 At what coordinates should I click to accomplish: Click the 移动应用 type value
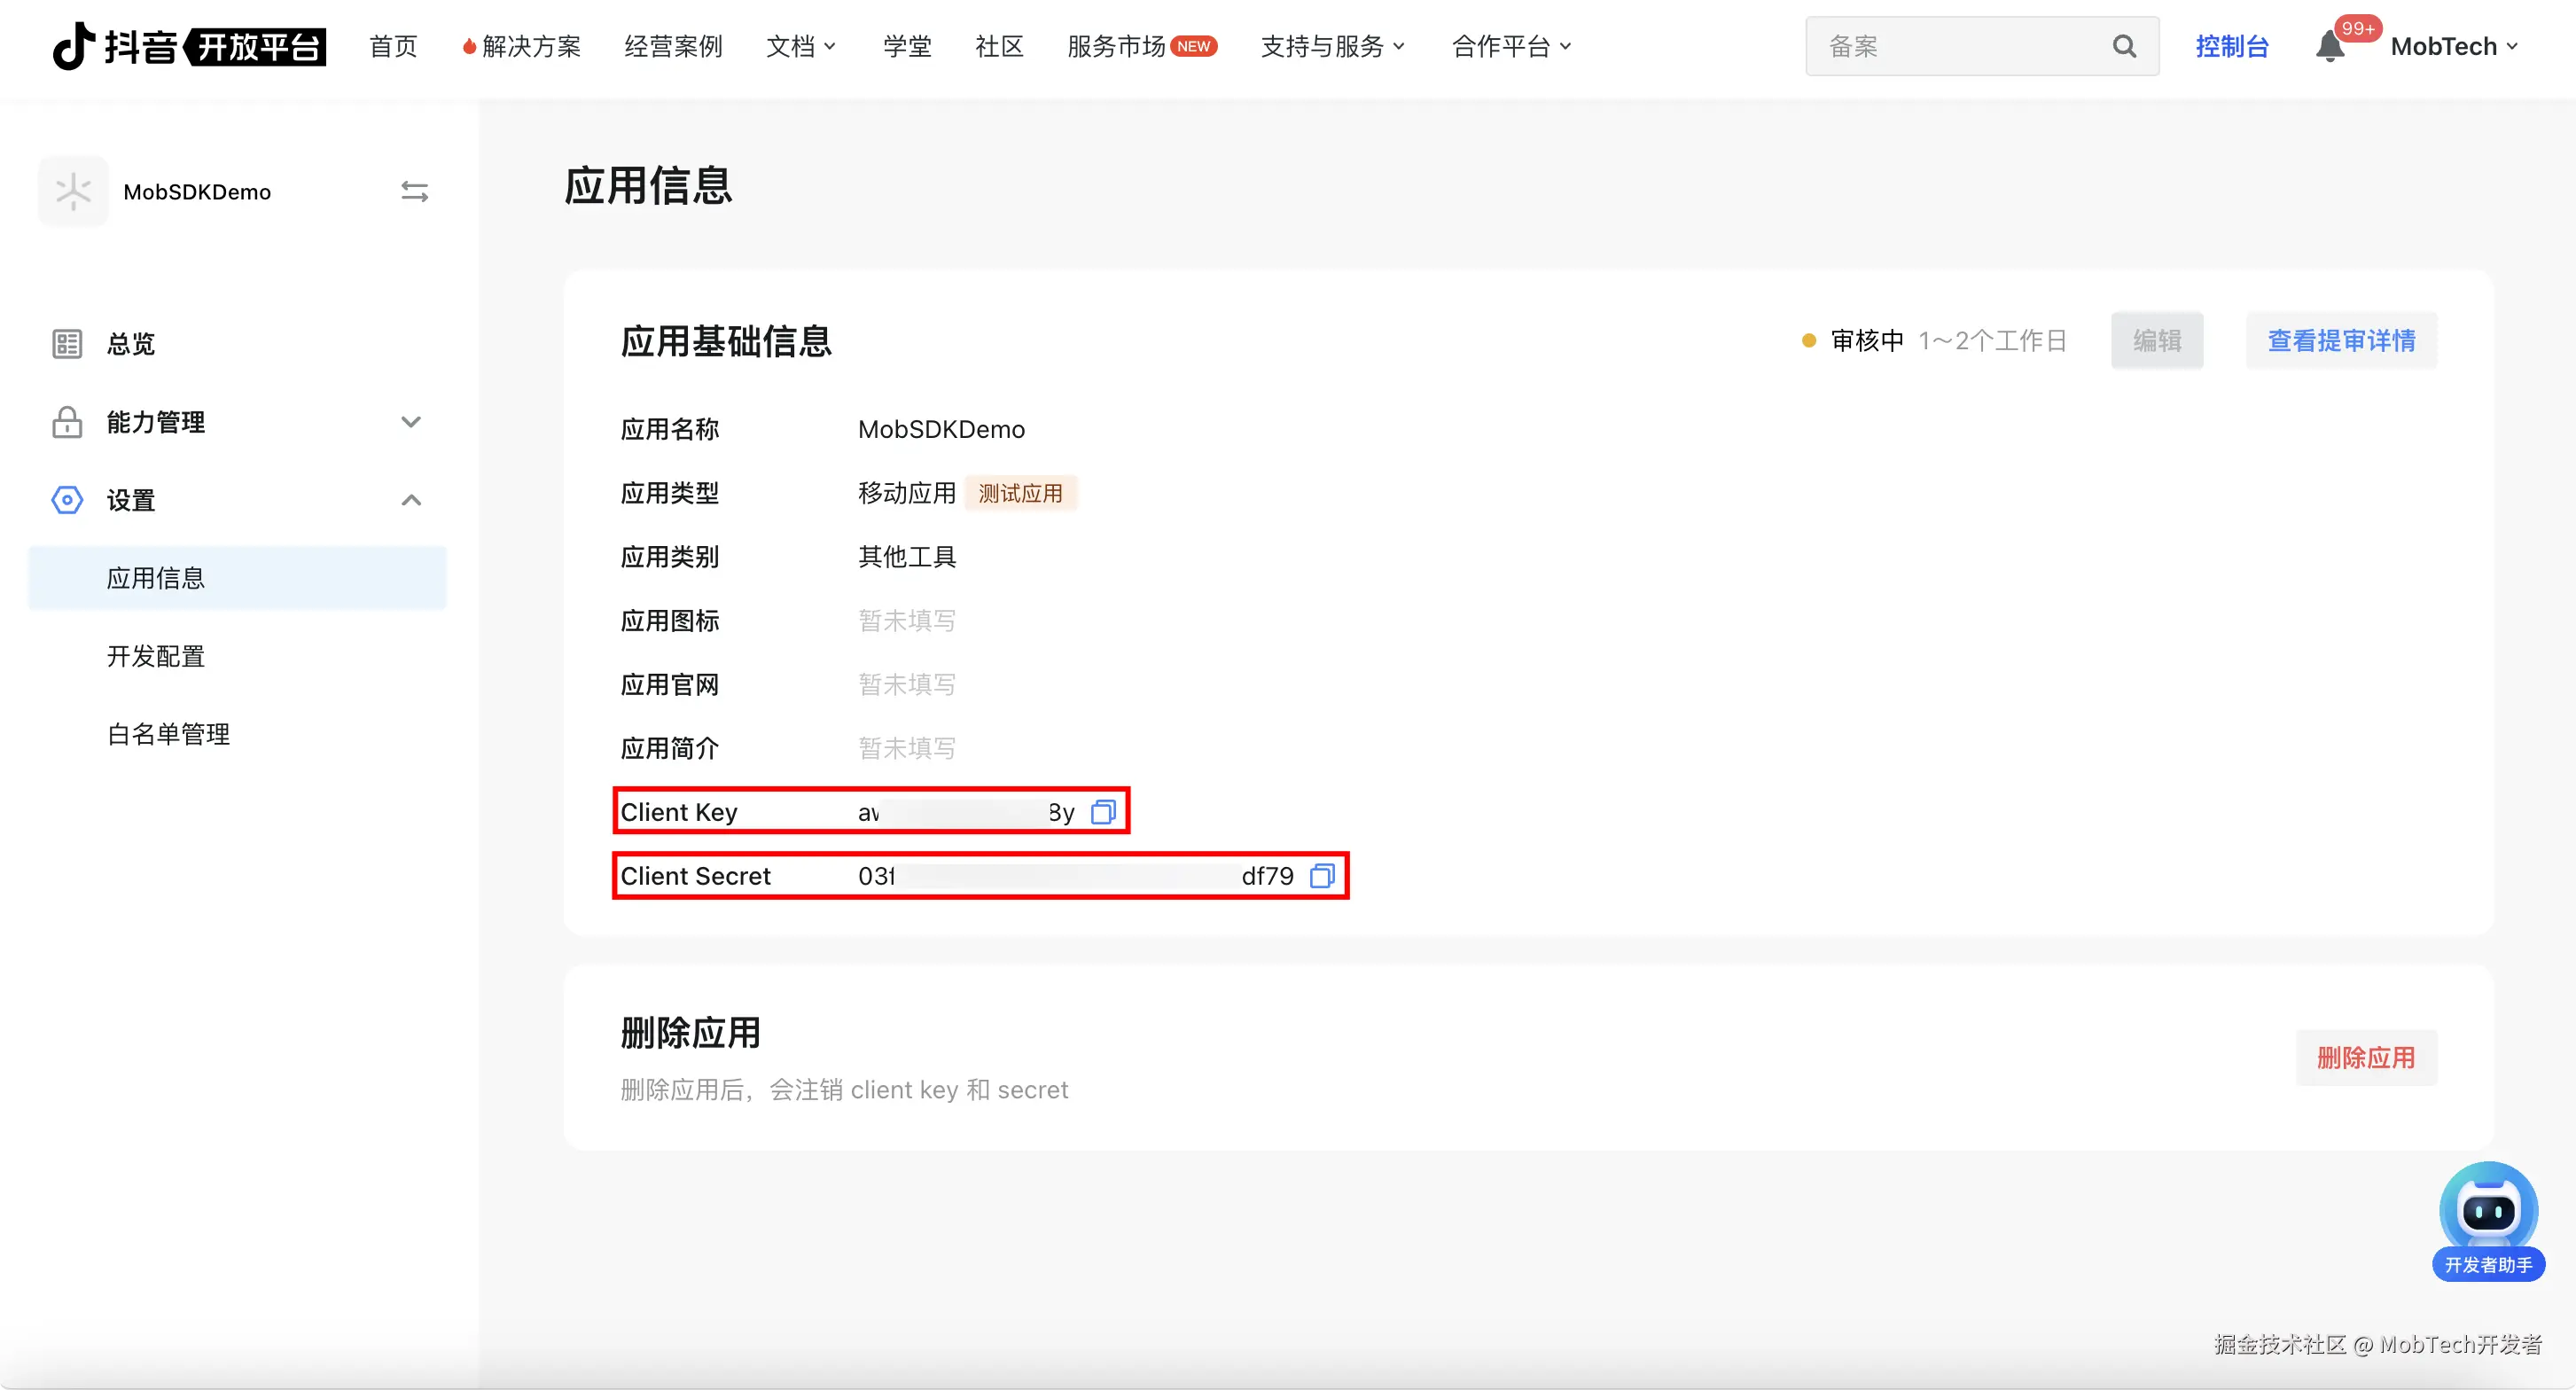point(907,493)
